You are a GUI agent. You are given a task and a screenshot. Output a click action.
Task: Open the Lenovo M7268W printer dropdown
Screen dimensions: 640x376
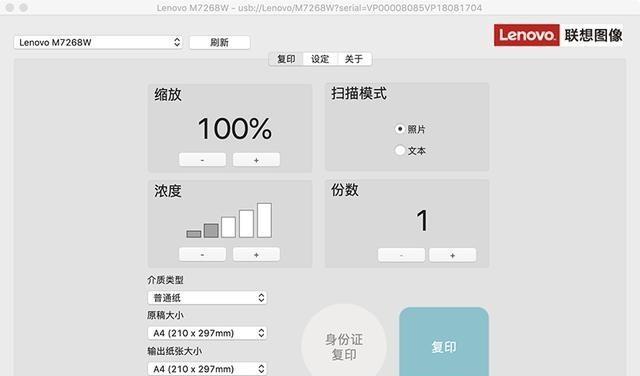coord(98,42)
